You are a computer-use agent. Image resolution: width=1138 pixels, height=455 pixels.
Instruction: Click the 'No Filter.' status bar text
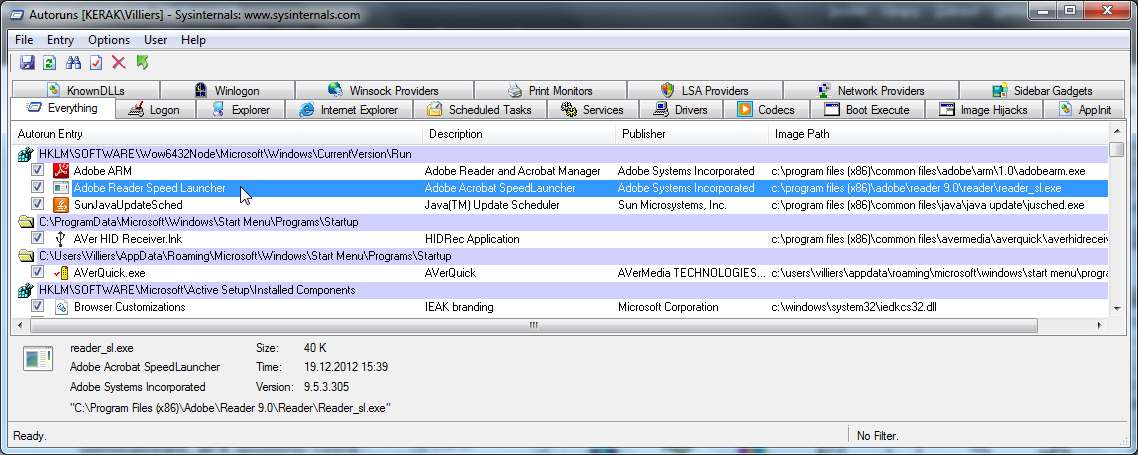(x=877, y=436)
